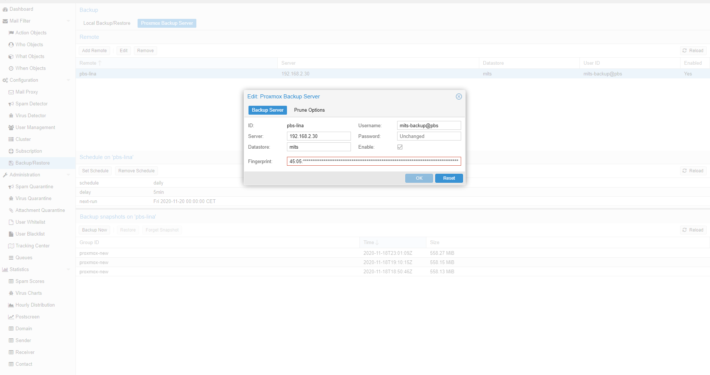Open User Blacklist via its dark file icon

[11, 234]
